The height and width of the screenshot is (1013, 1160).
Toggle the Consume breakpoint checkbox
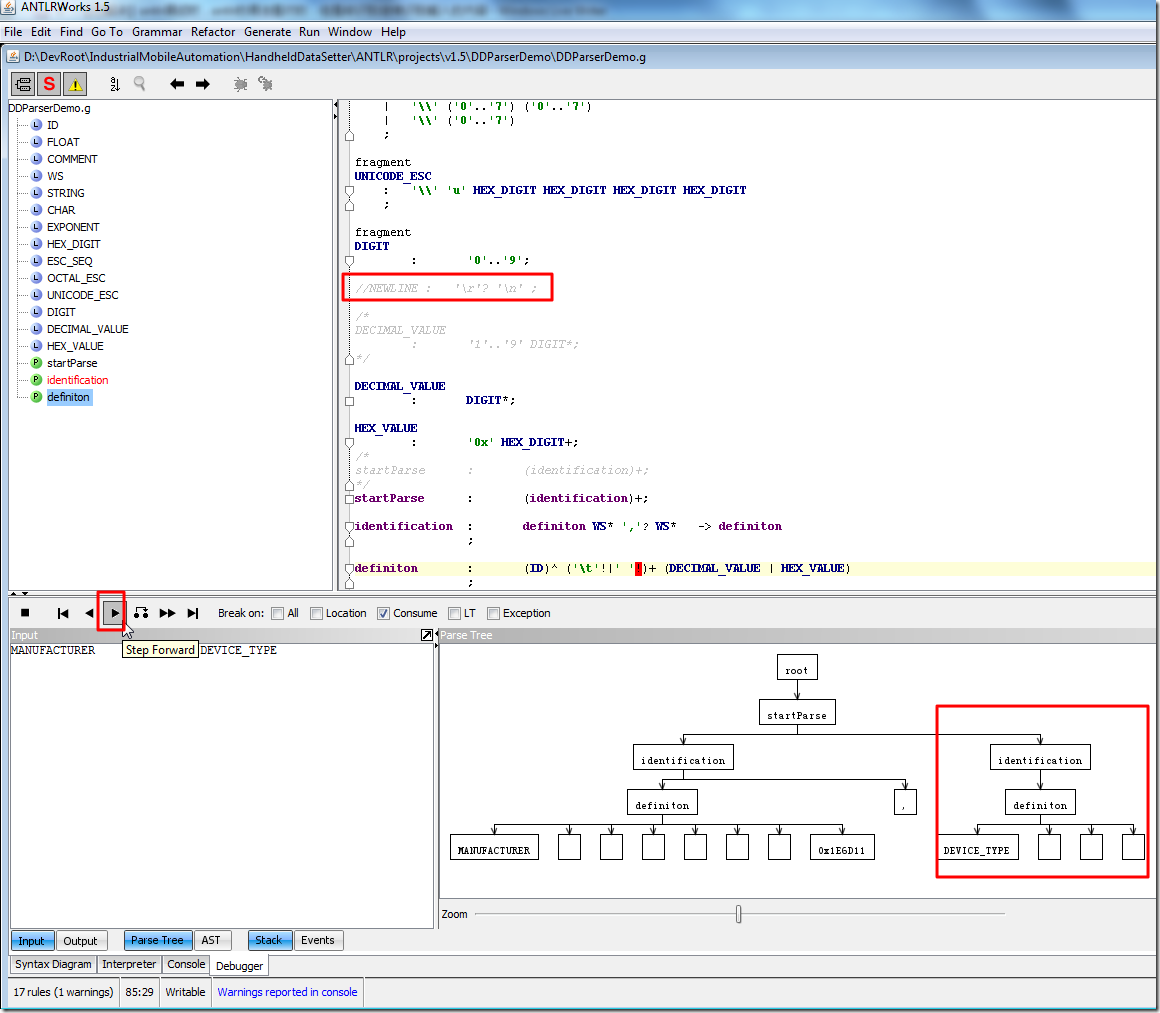coord(383,613)
